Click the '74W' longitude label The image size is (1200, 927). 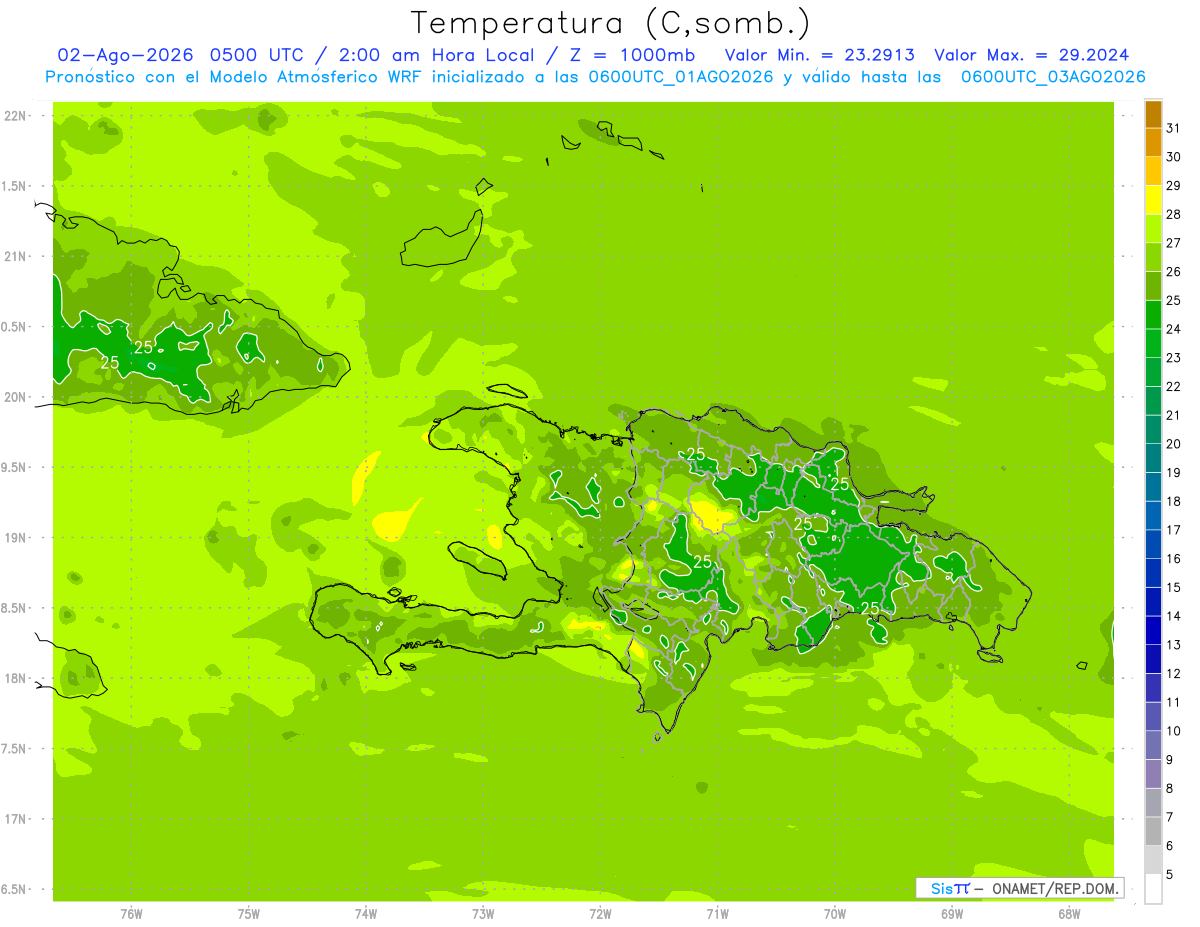click(x=366, y=914)
